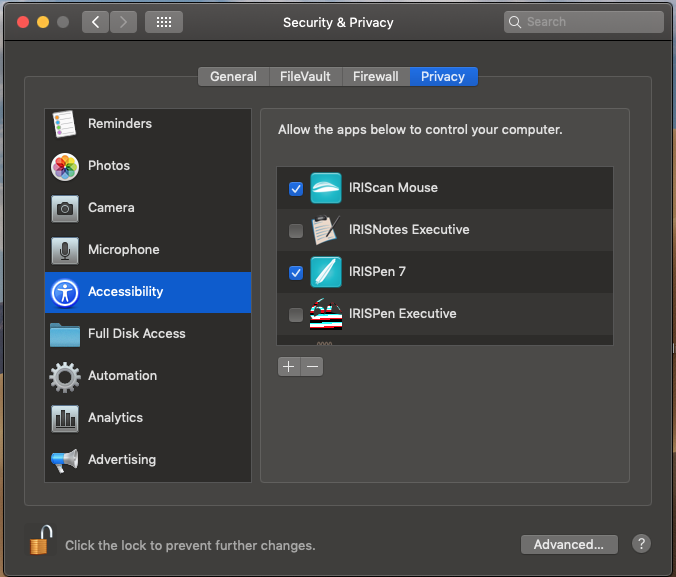The image size is (676, 577).
Task: Add an app with the plus button
Action: coord(289,366)
